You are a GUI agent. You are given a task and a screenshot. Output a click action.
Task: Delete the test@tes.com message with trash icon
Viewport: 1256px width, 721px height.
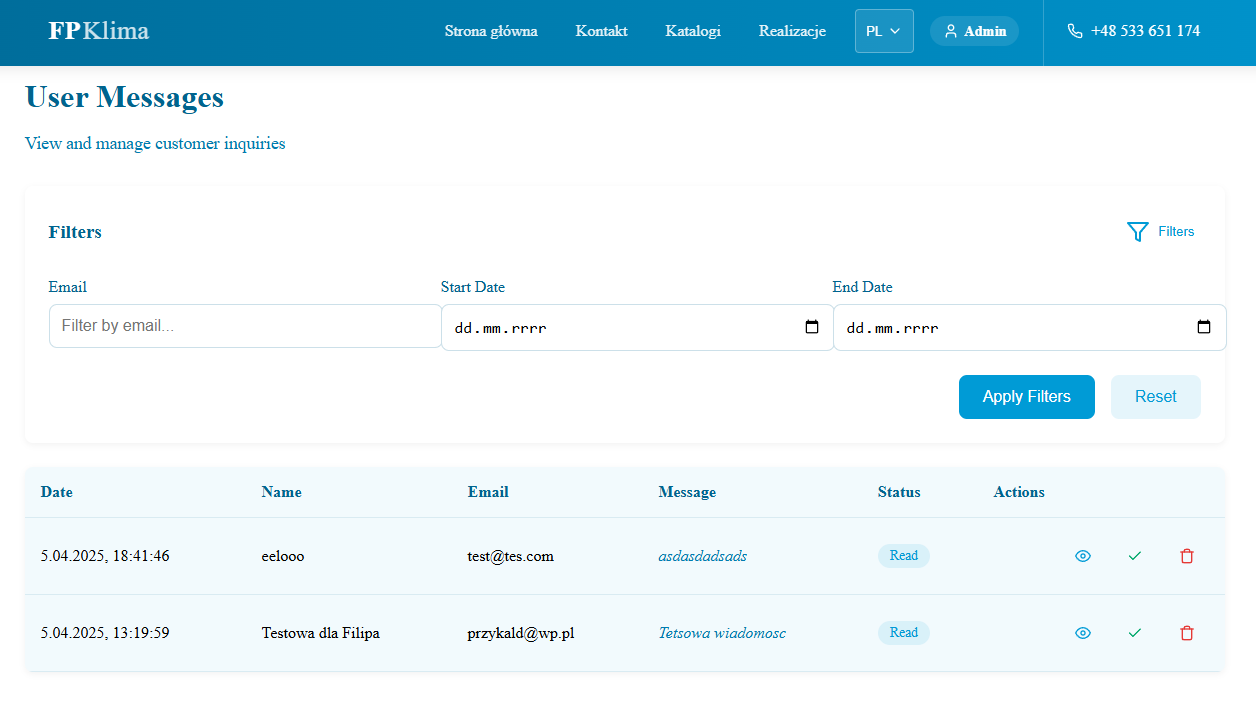(x=1187, y=556)
